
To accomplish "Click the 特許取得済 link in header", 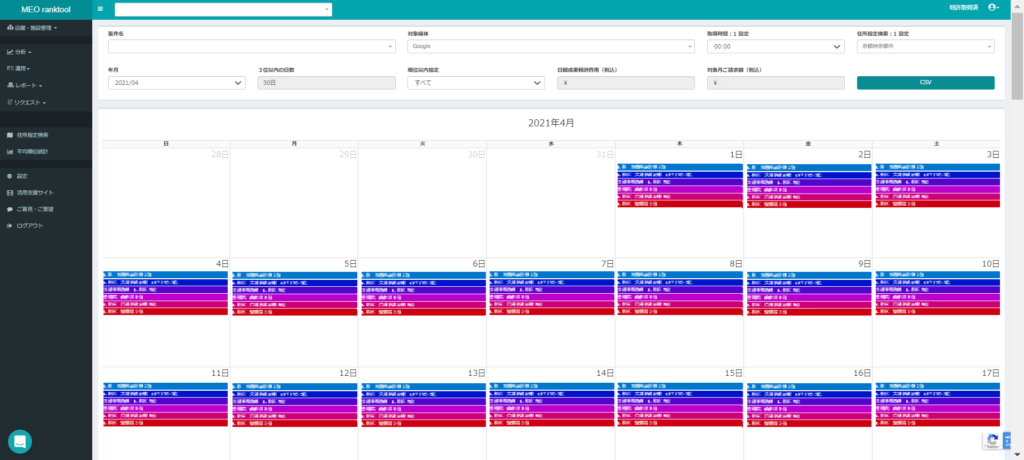I will 963,7.
